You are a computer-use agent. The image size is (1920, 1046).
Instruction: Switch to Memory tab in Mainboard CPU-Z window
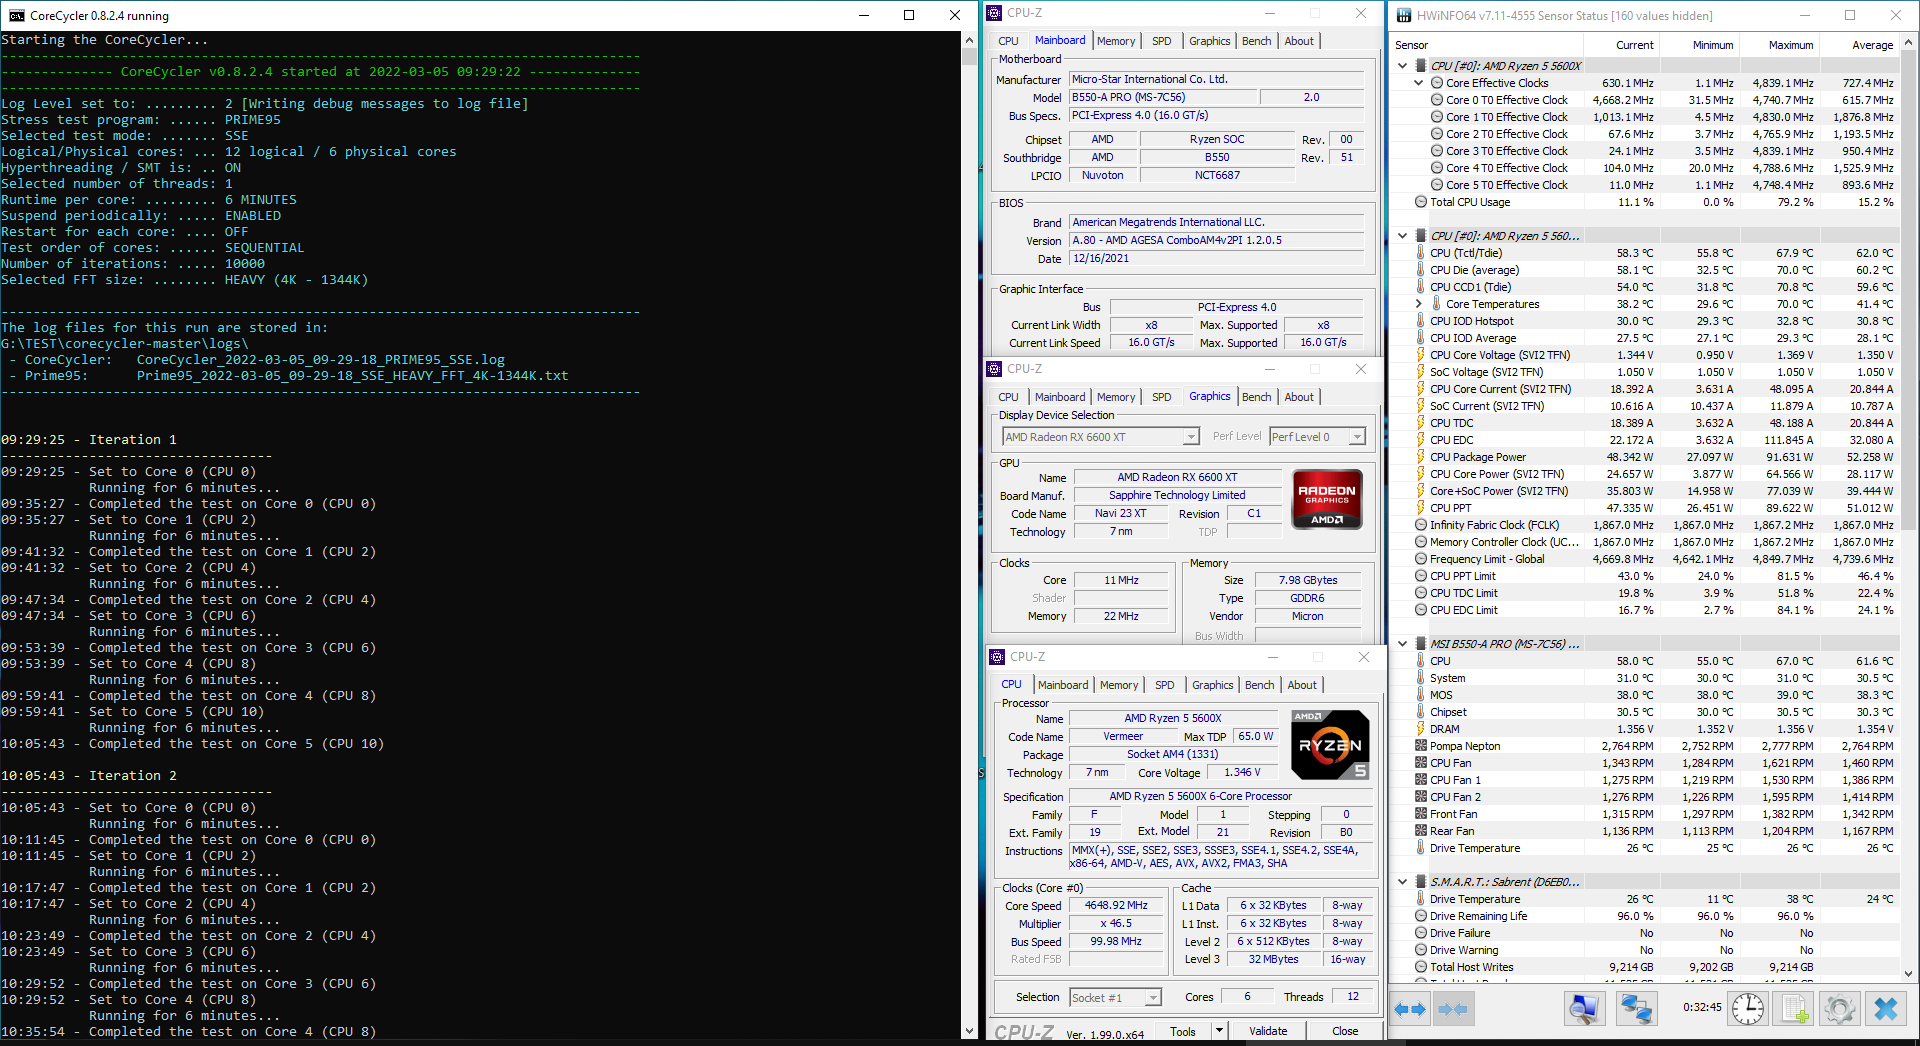tap(1116, 41)
